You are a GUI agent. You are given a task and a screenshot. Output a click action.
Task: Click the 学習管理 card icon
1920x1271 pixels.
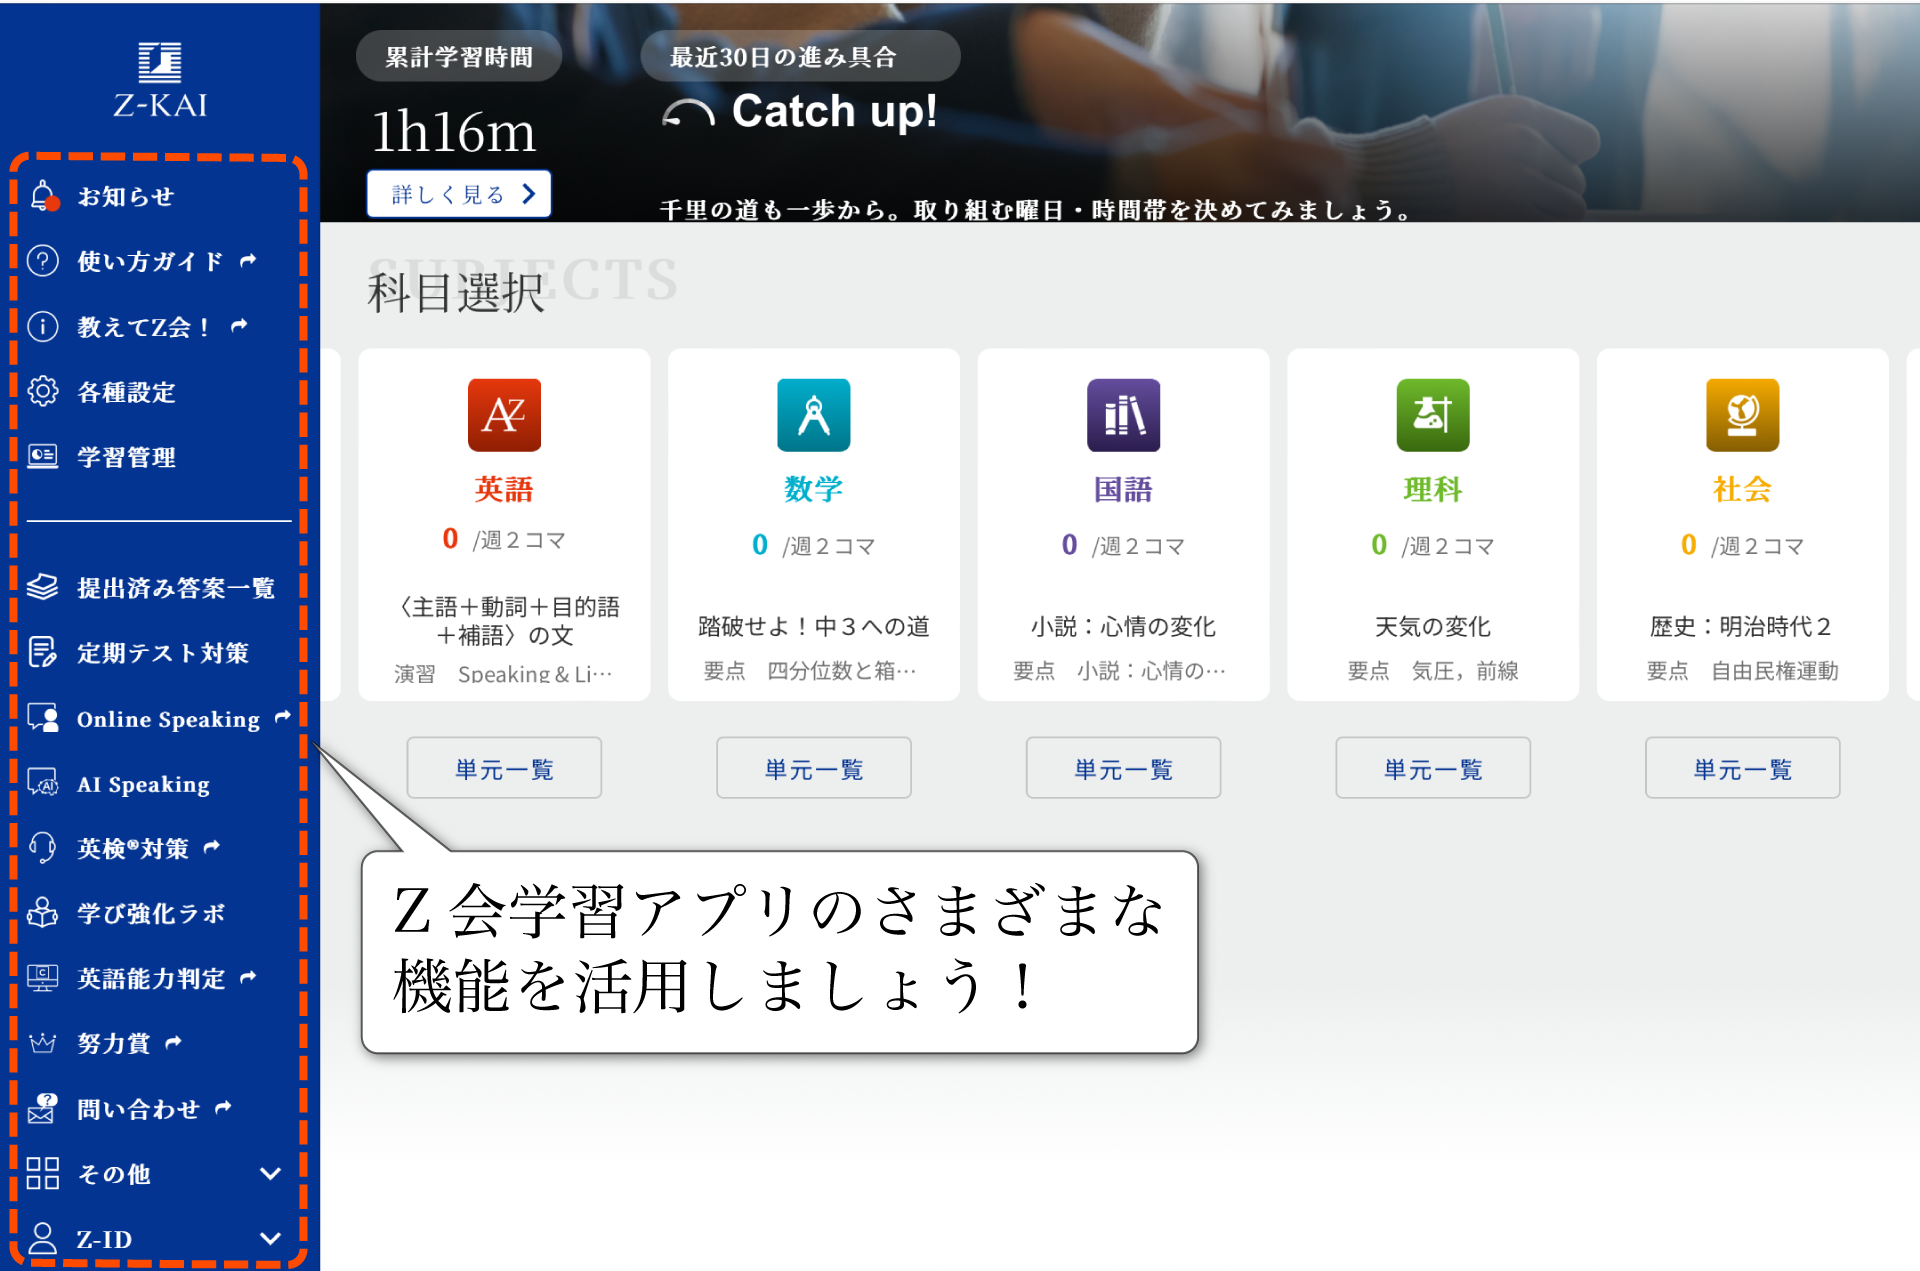[43, 456]
